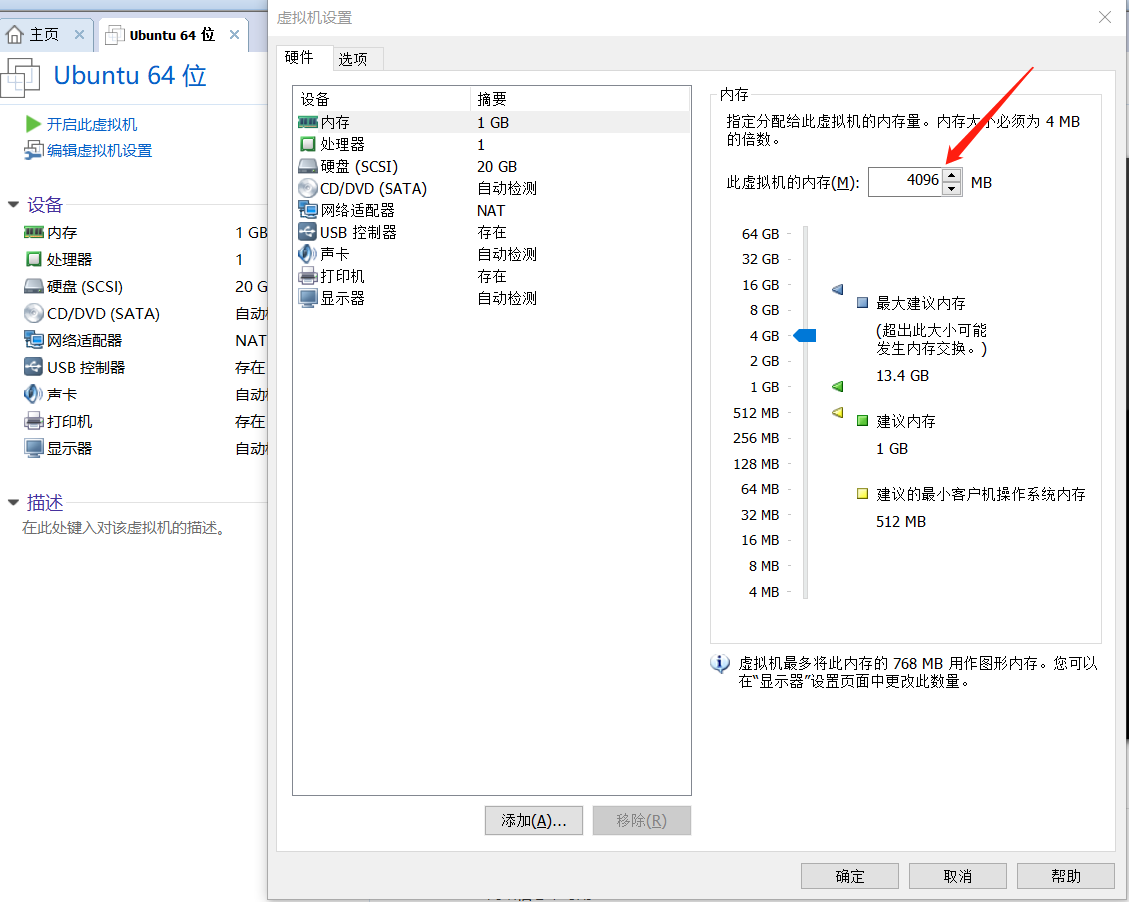This screenshot has width=1129, height=902.
Task: Click the CD/DVD (SATA) disc icon in dialog
Action: pos(307,188)
